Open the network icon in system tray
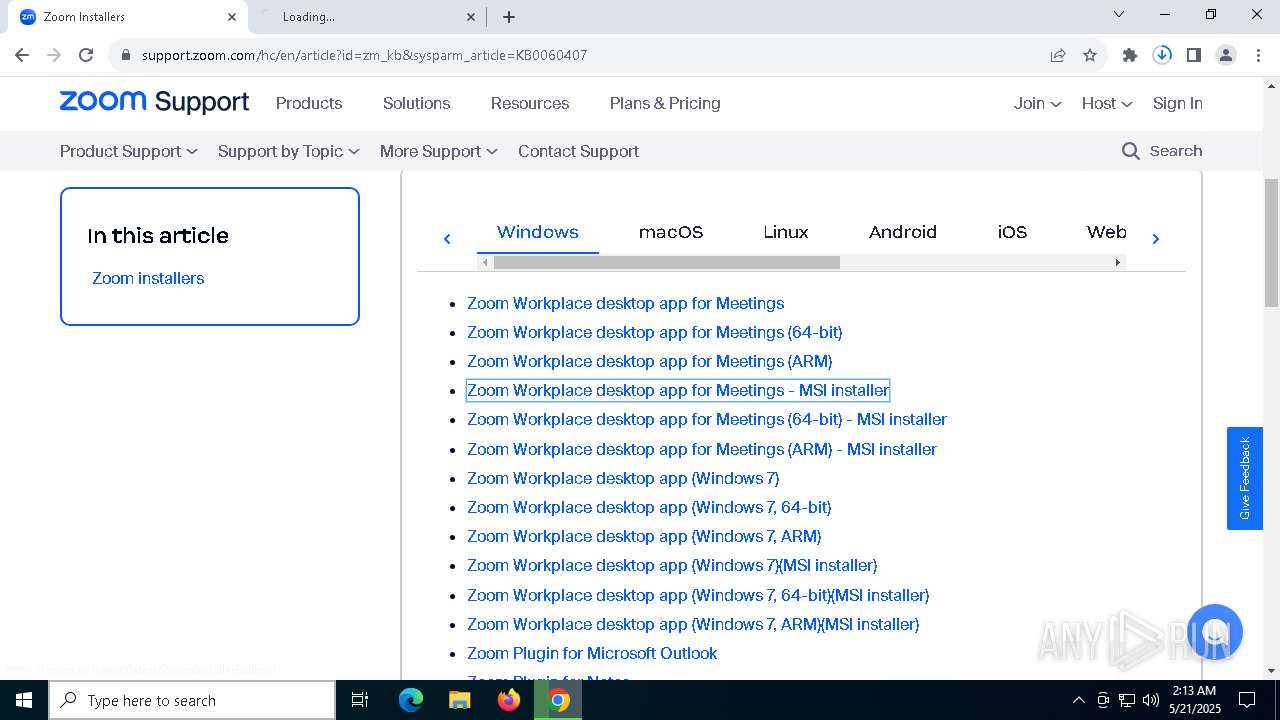This screenshot has width=1280, height=720. pyautogui.click(x=1127, y=700)
